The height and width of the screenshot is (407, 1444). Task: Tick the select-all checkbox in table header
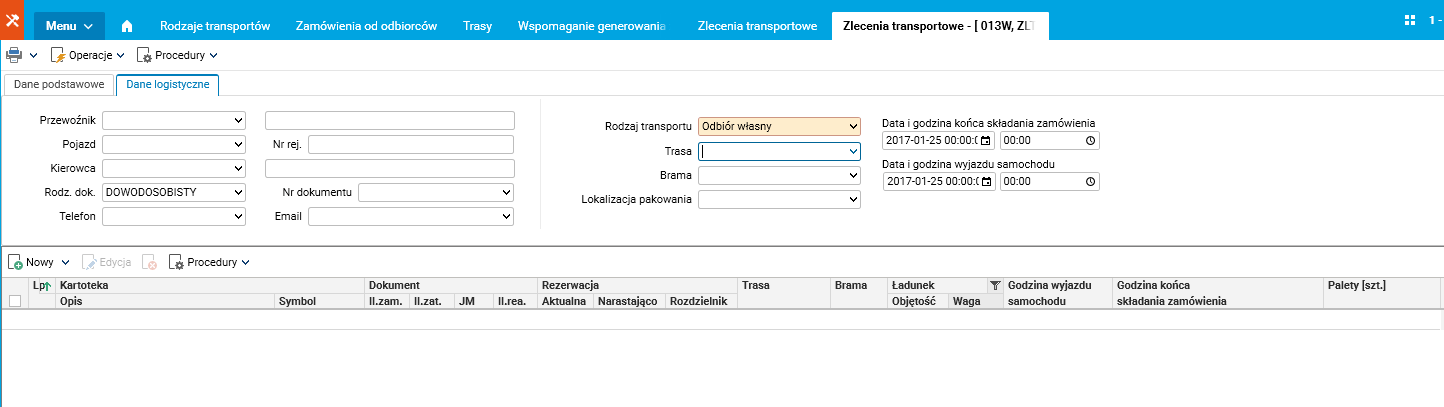(14, 301)
